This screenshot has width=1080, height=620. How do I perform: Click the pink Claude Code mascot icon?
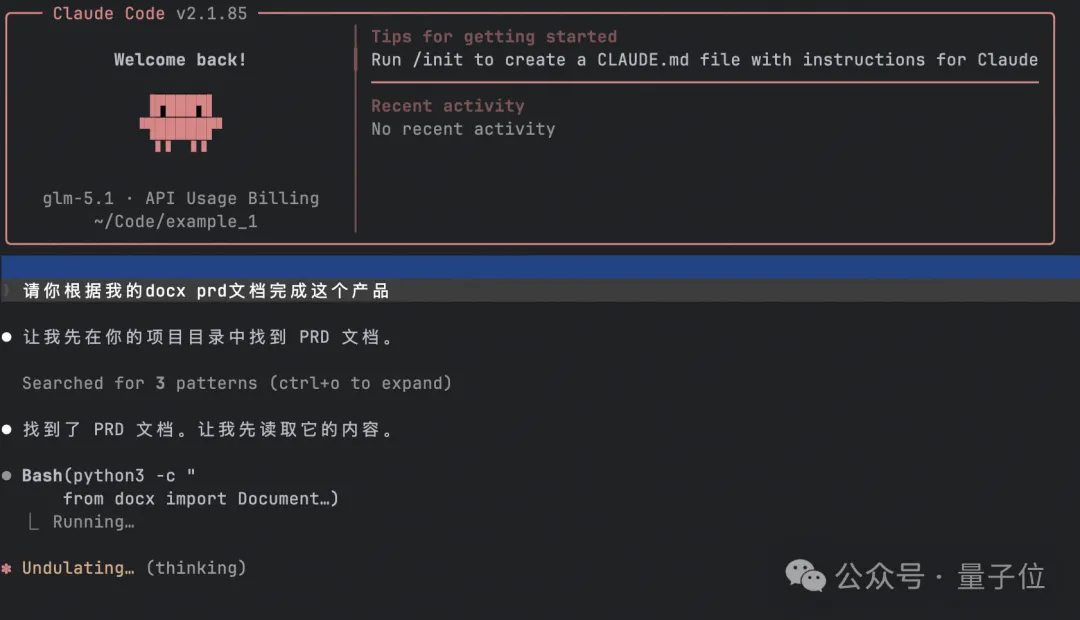[x=181, y=122]
